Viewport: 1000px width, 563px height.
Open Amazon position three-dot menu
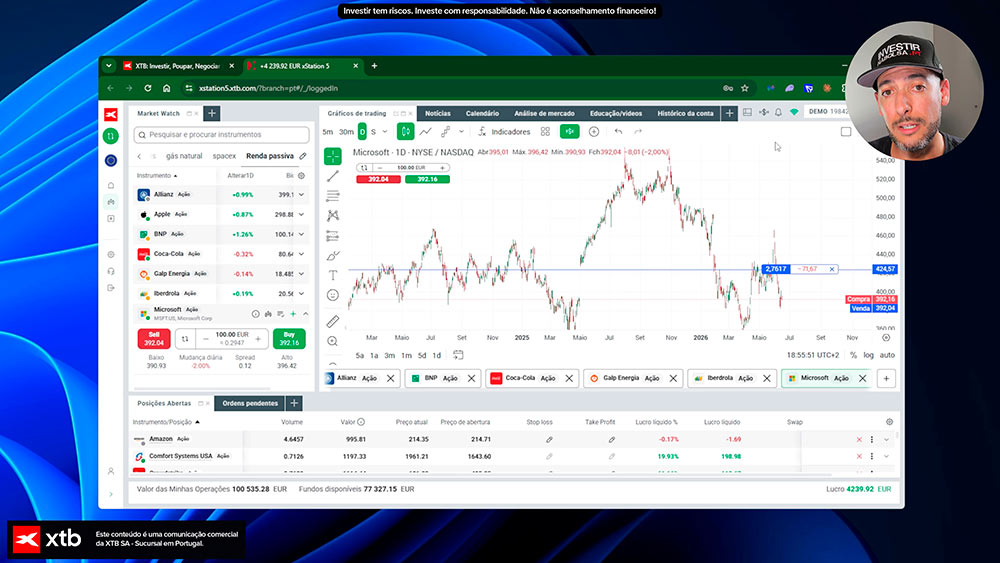[872, 439]
